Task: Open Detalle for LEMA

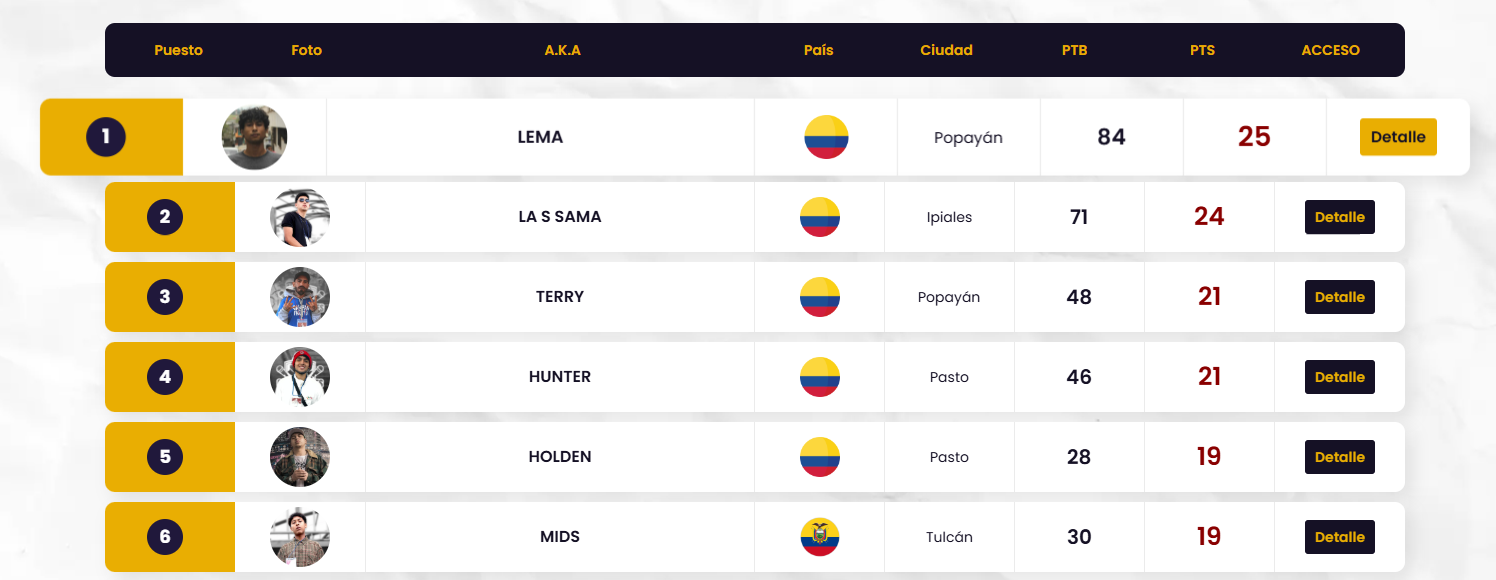Action: click(x=1398, y=137)
